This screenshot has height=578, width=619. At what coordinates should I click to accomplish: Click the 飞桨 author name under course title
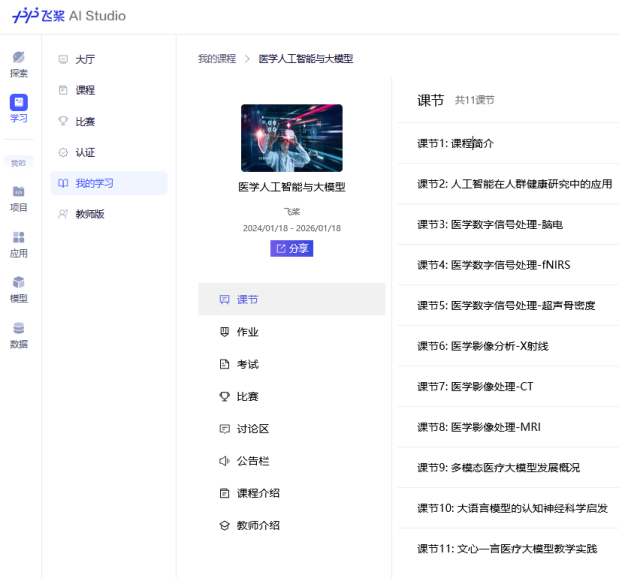[x=292, y=212]
